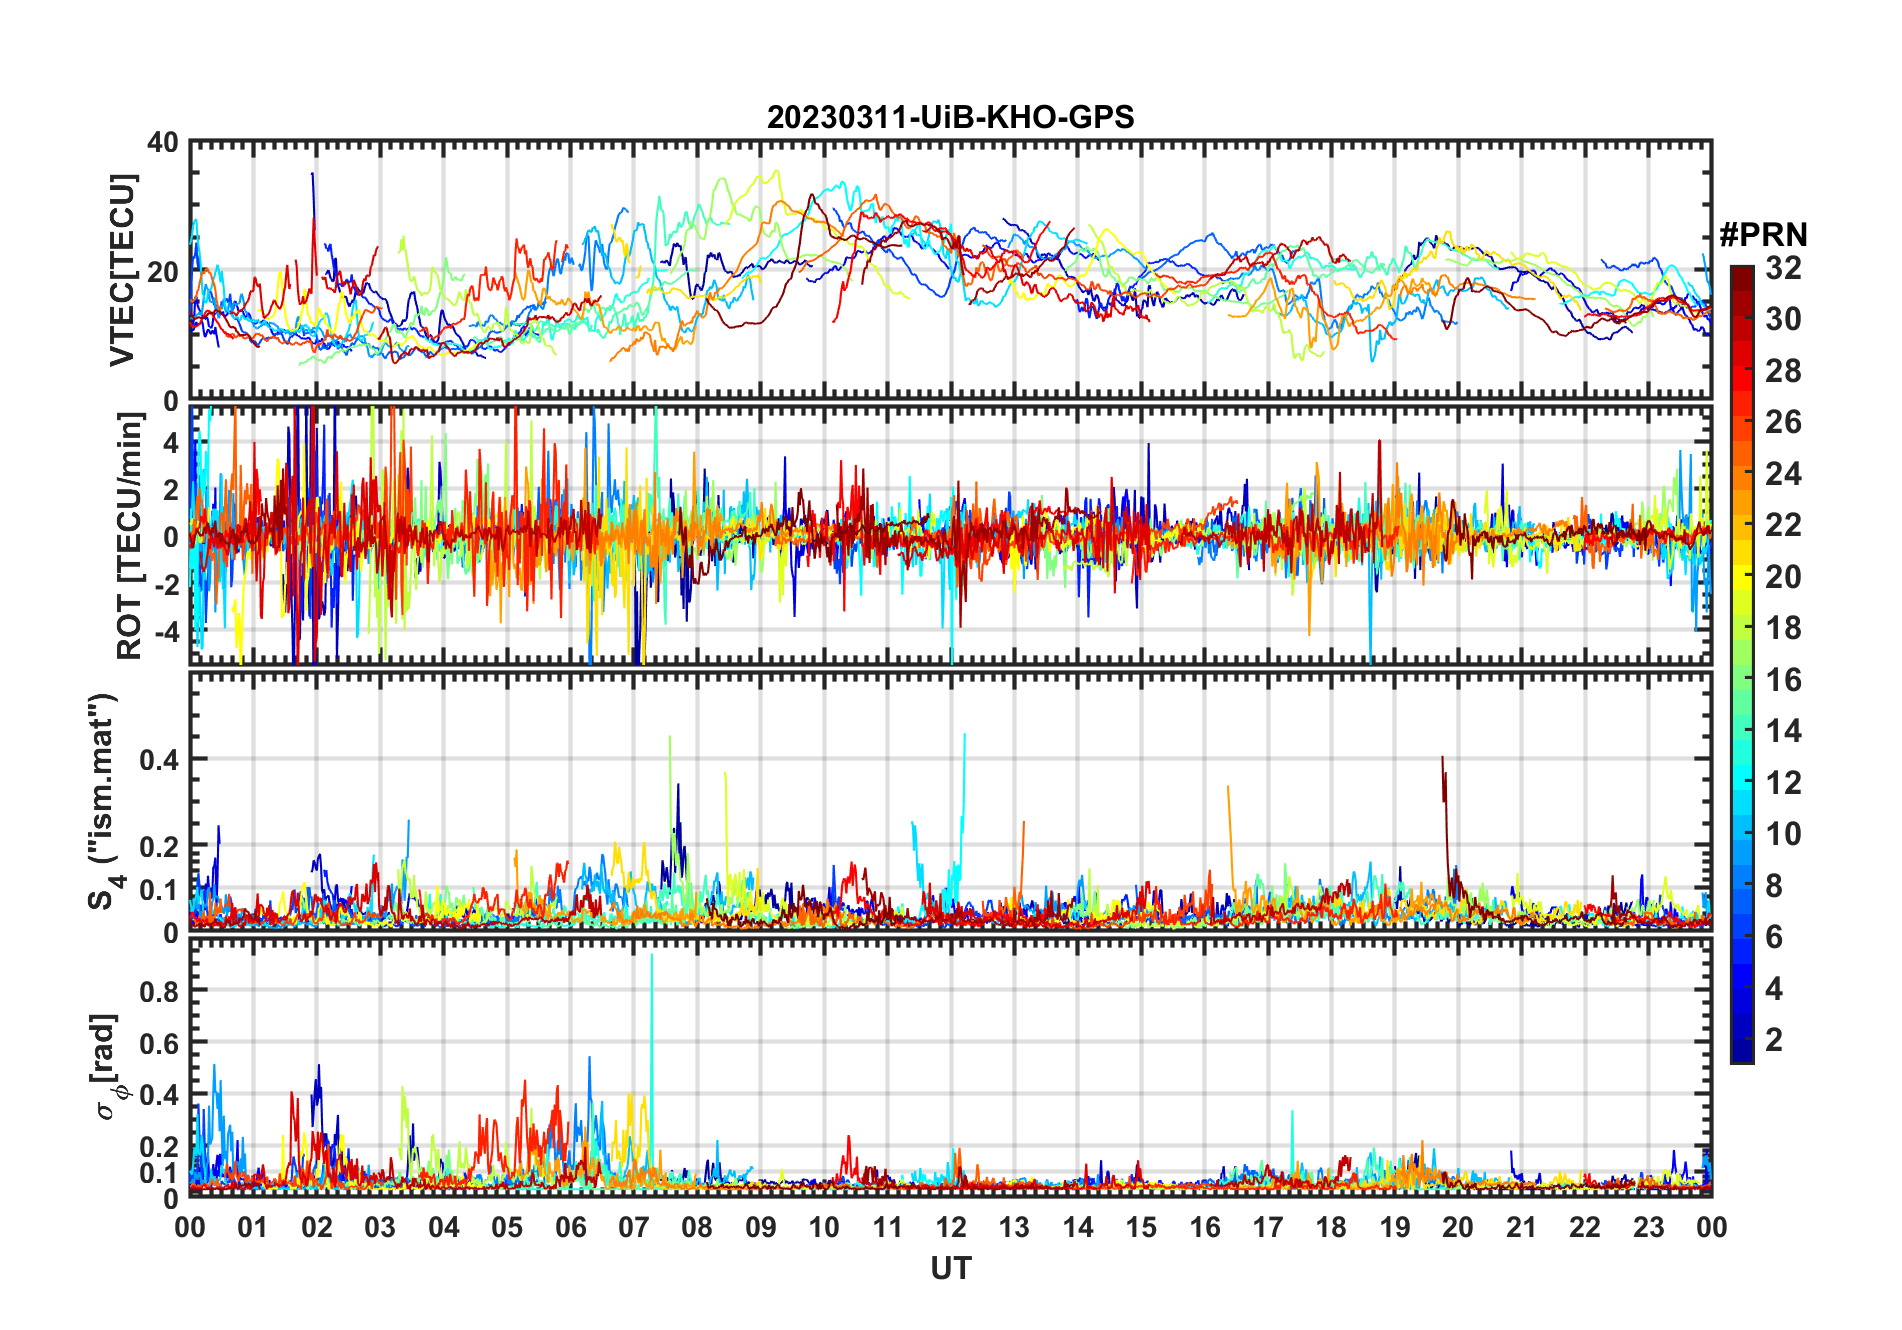Click the plot title 20230311-UiB-KHO-GPS
Image resolution: width=1902 pixels, height=1330 pixels.
coord(950,117)
